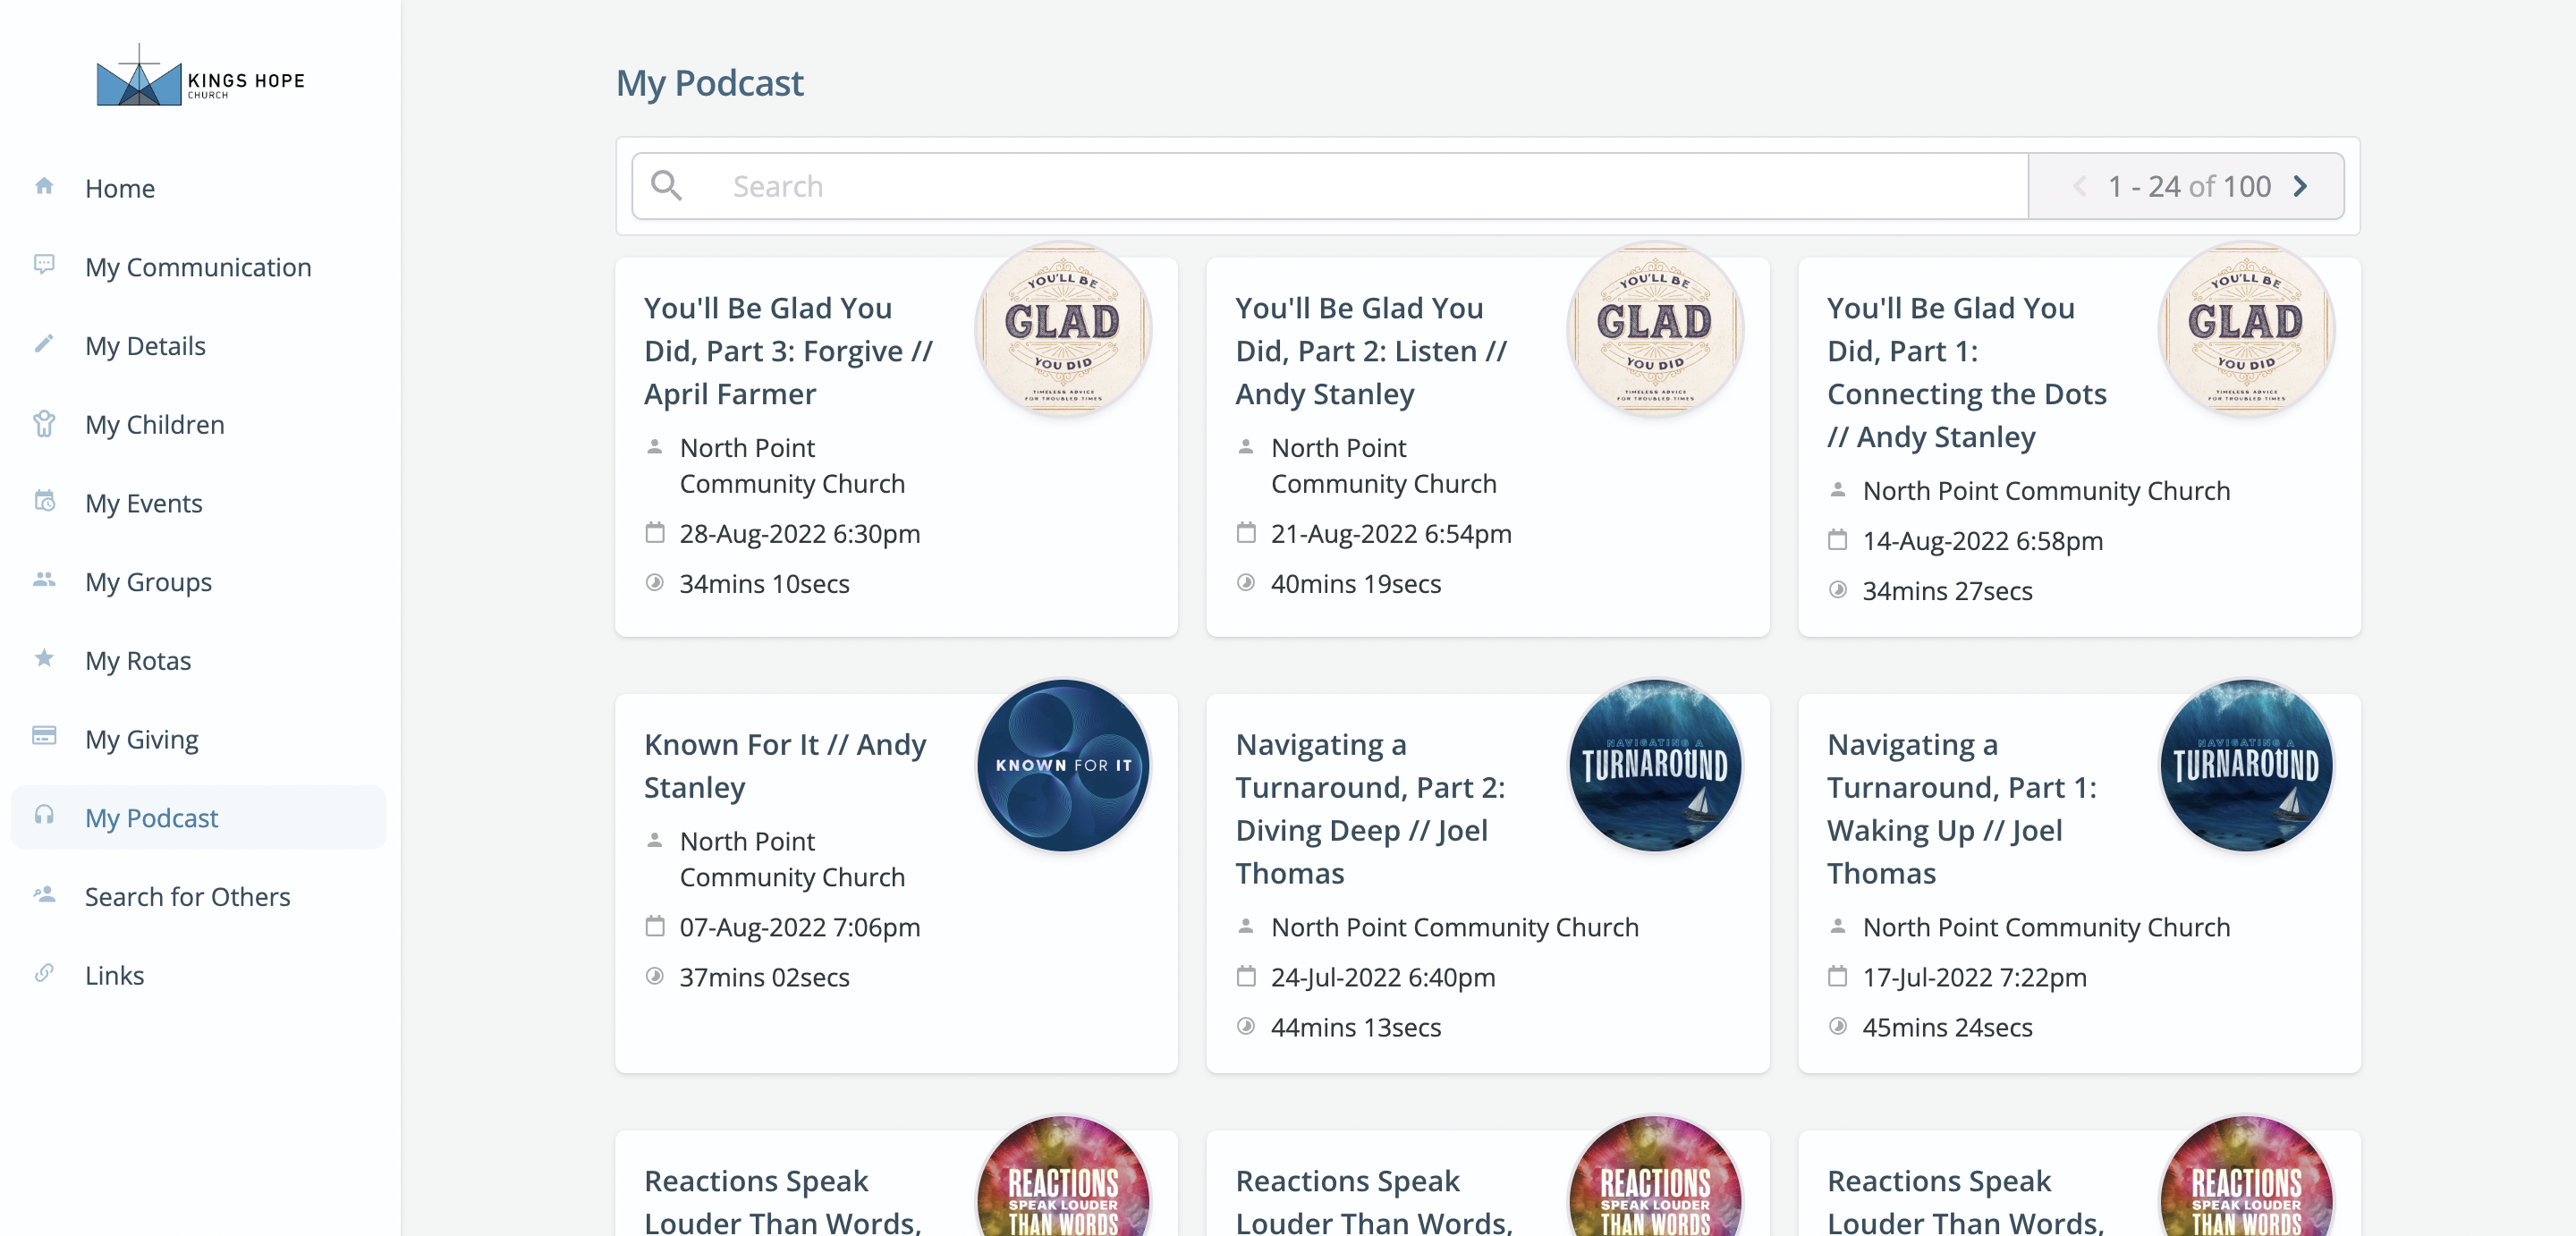Image resolution: width=2576 pixels, height=1236 pixels.
Task: Click the Turnaround Part 2 Diving Deep artwork
Action: click(1655, 766)
